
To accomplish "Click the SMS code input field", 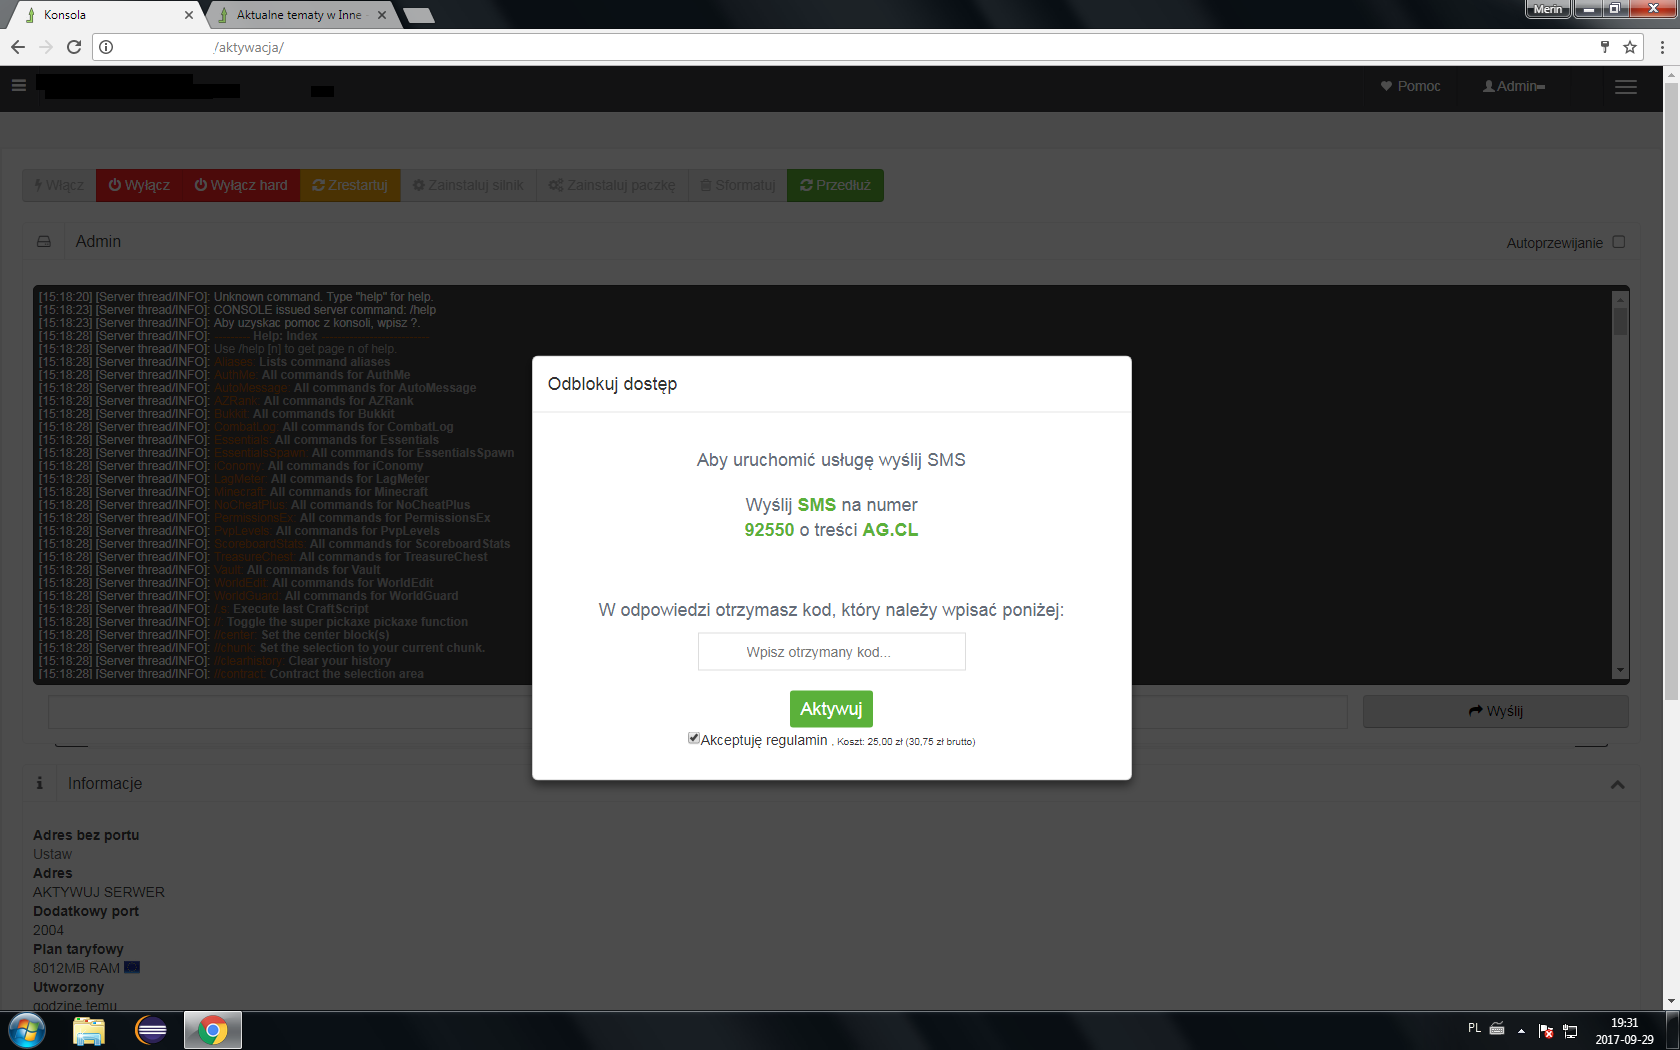I will (831, 652).
